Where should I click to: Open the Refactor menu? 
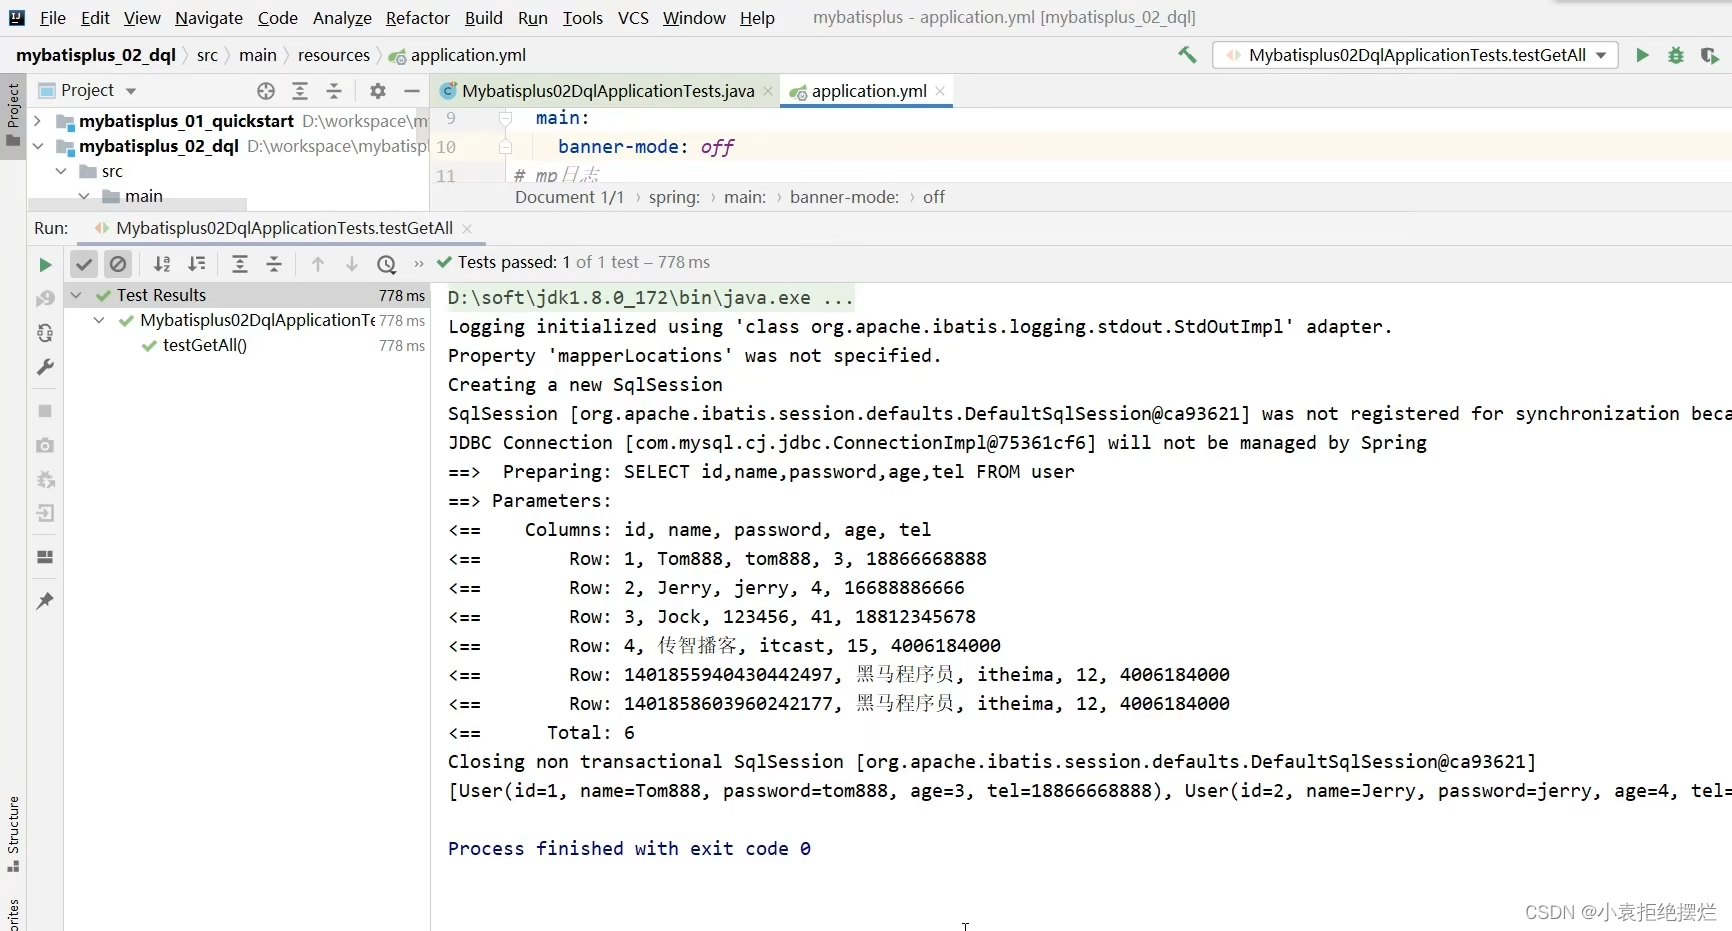coord(417,18)
